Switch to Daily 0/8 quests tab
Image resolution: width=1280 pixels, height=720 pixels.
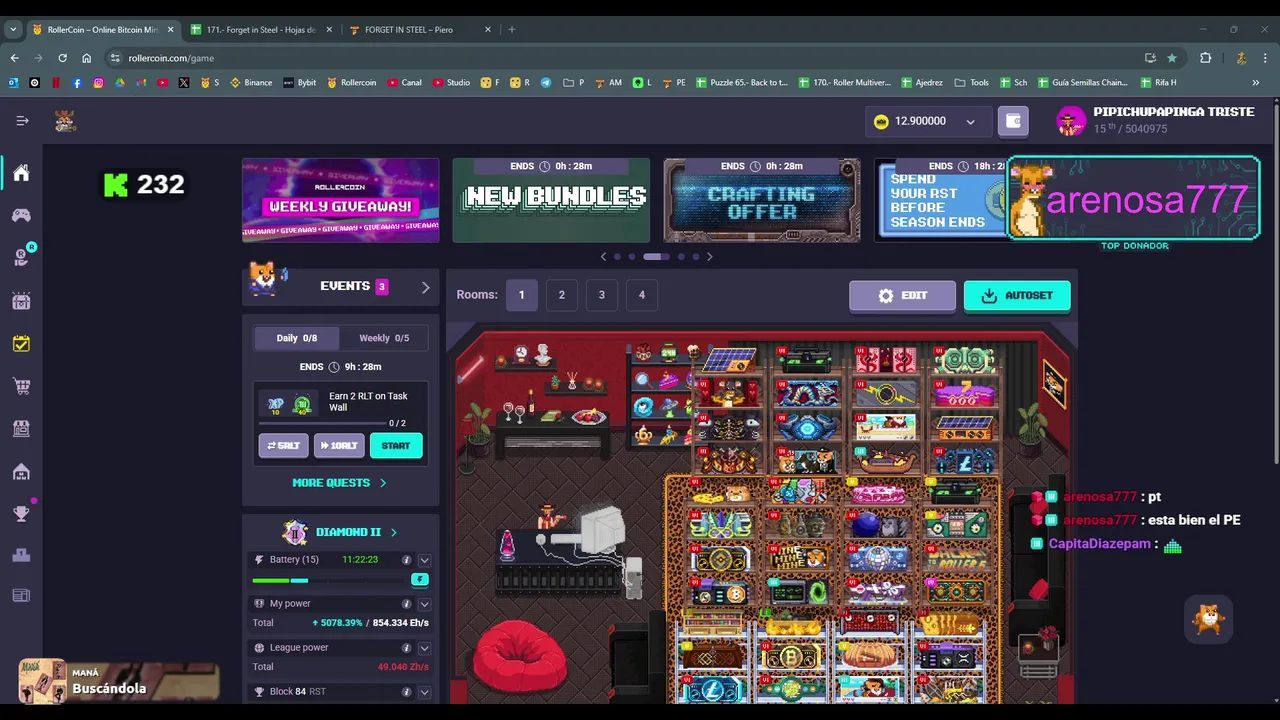point(296,338)
